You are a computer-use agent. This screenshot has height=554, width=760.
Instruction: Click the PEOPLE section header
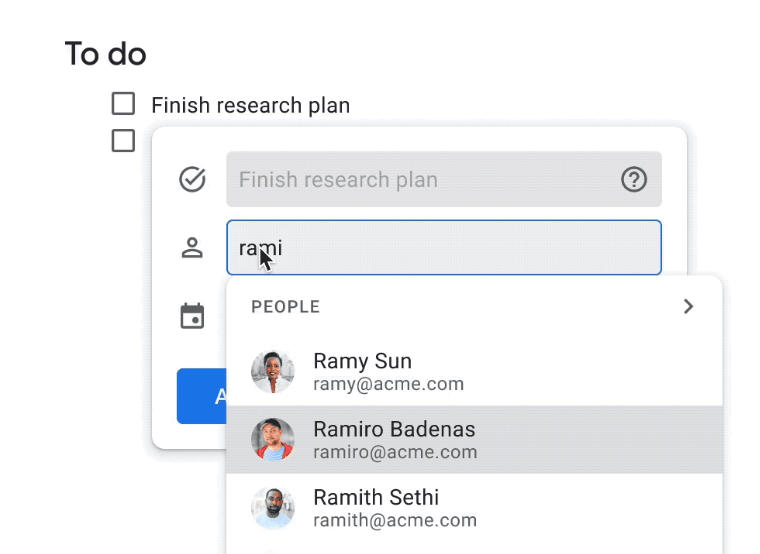point(285,307)
